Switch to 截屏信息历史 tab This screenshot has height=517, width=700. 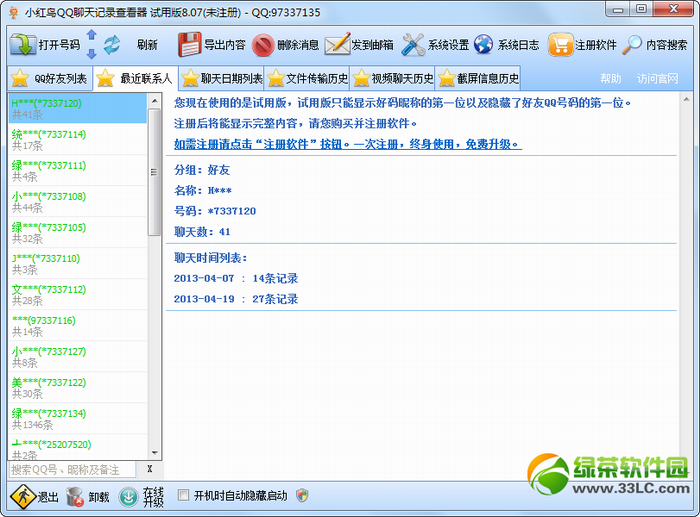(x=478, y=79)
